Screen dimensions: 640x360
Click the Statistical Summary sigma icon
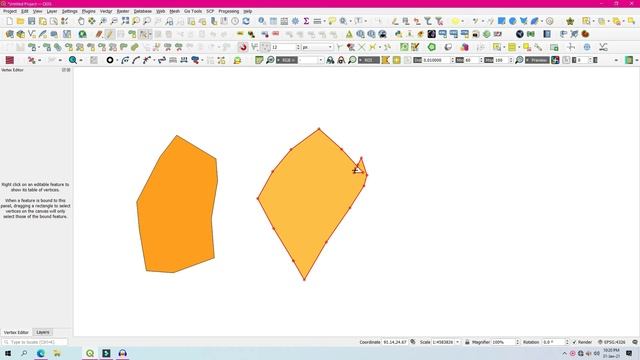[x=306, y=21]
